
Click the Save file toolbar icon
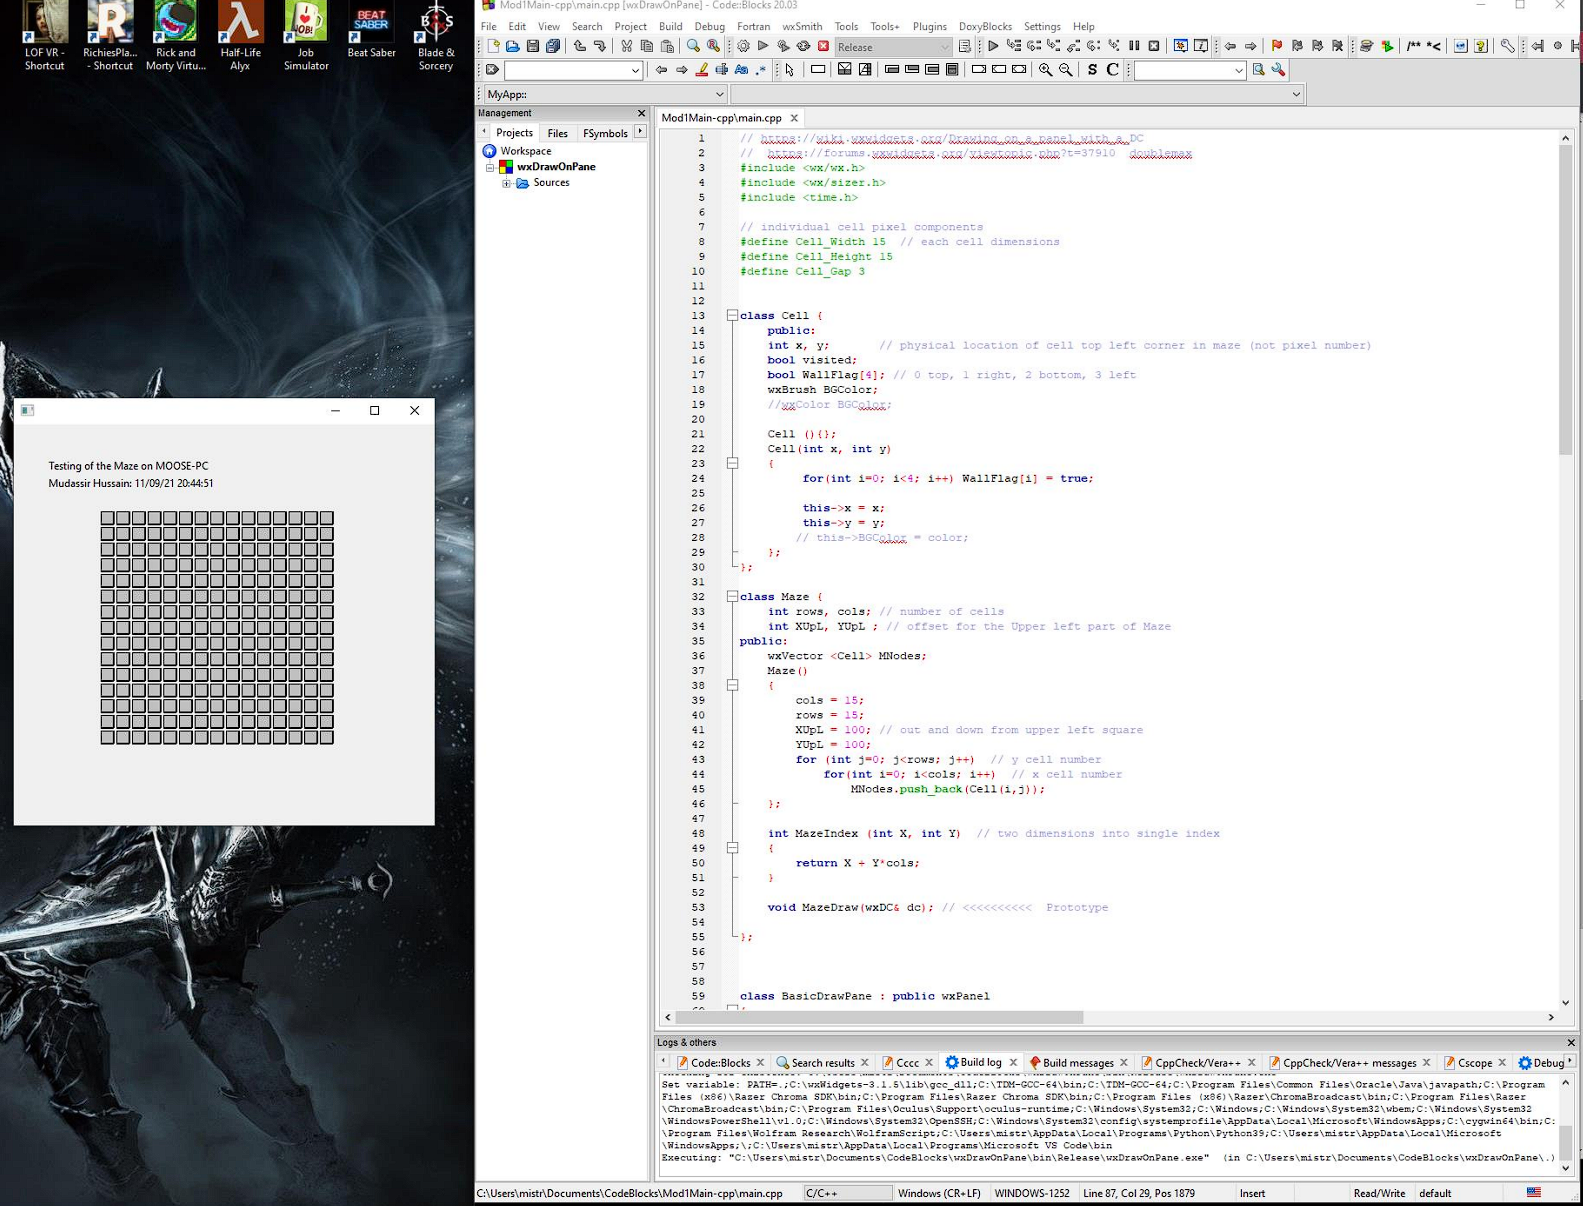tap(533, 46)
